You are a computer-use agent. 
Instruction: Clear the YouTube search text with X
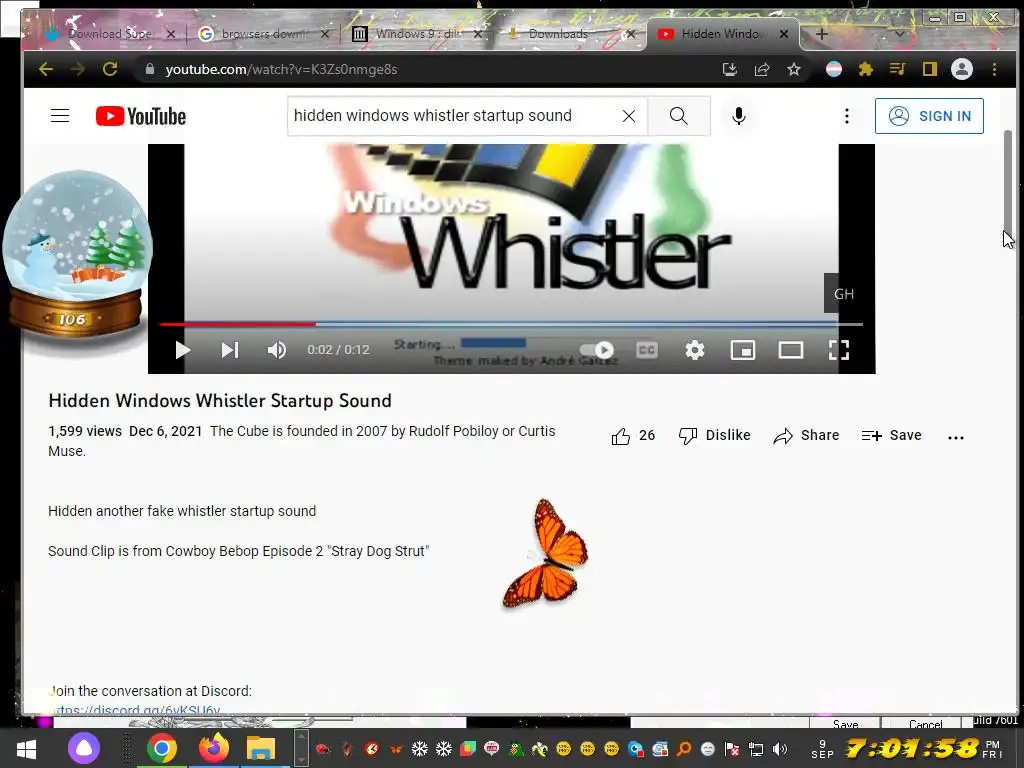click(629, 116)
